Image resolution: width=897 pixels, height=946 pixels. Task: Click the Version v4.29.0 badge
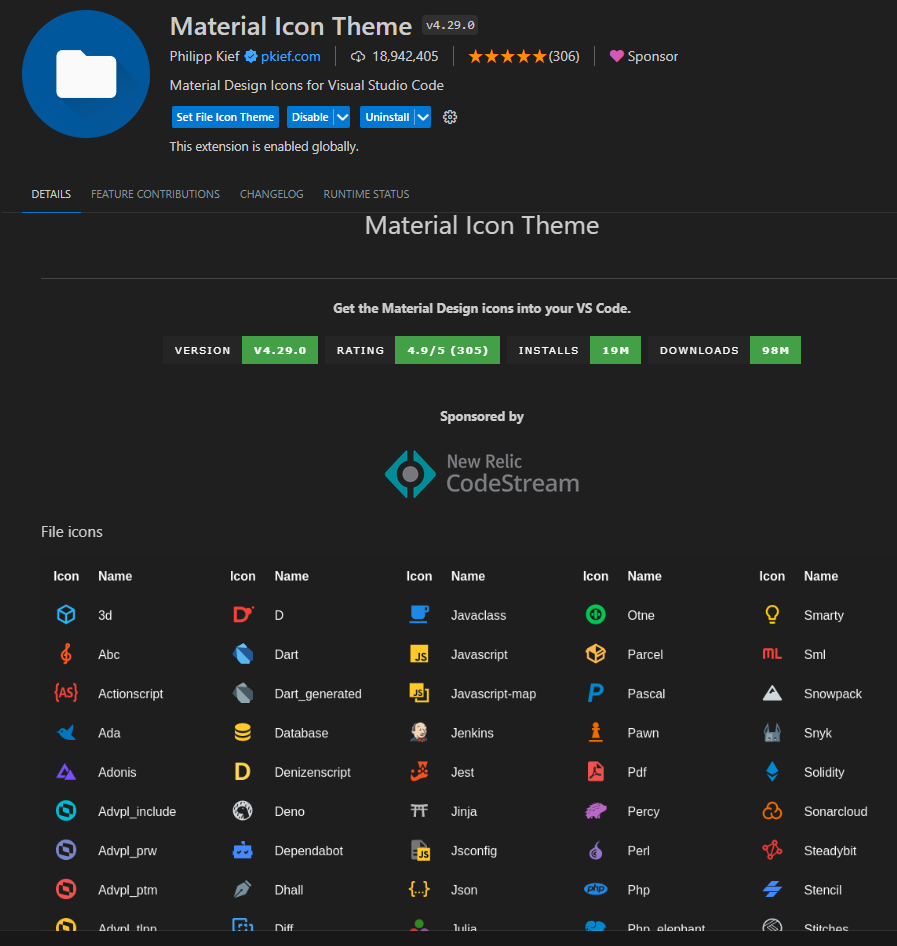pyautogui.click(x=240, y=350)
